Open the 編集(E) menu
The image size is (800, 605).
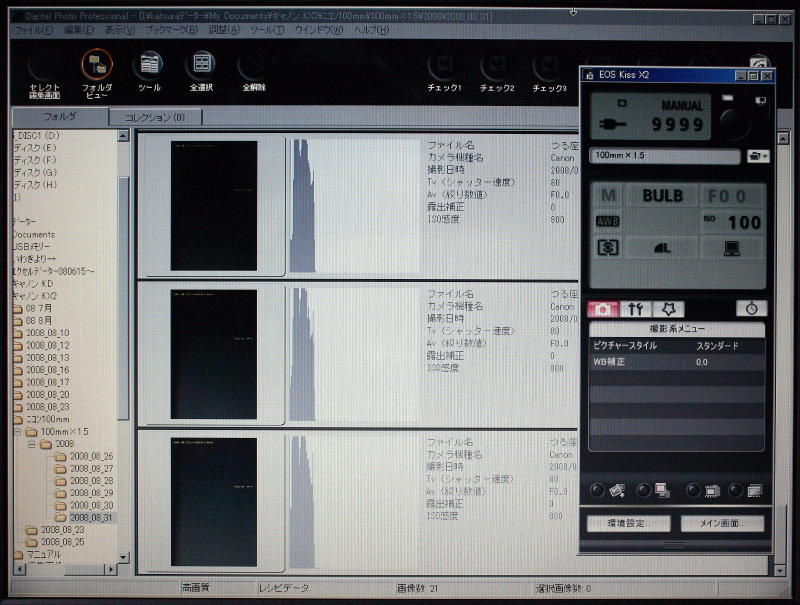tap(79, 30)
